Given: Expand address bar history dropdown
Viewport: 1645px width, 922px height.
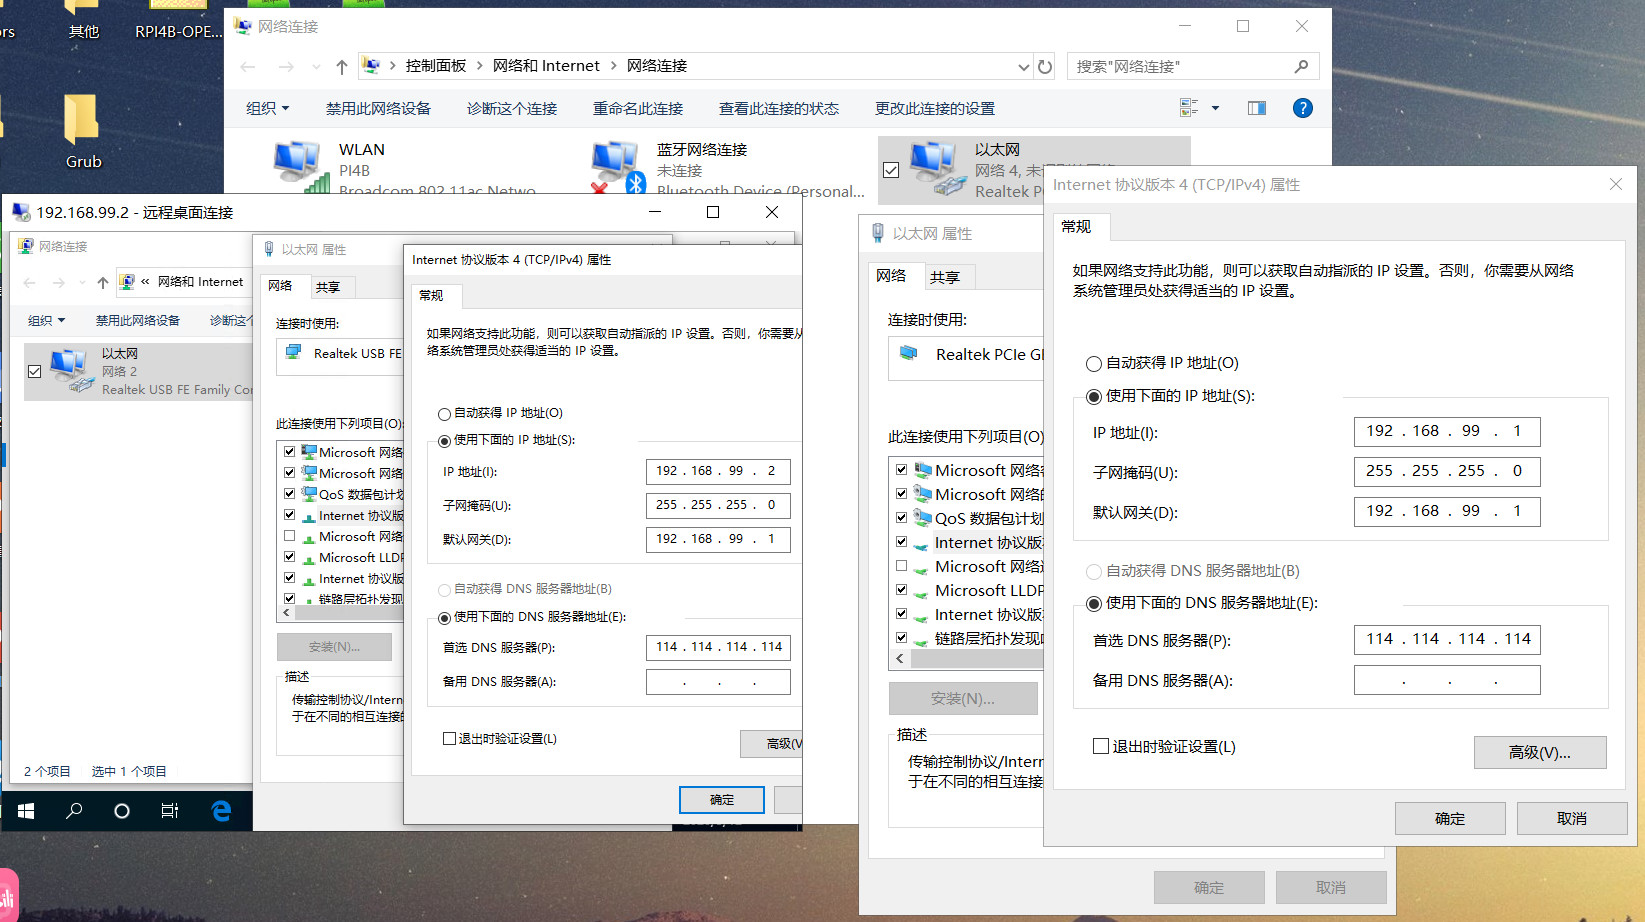Looking at the screenshot, I should [x=1023, y=67].
